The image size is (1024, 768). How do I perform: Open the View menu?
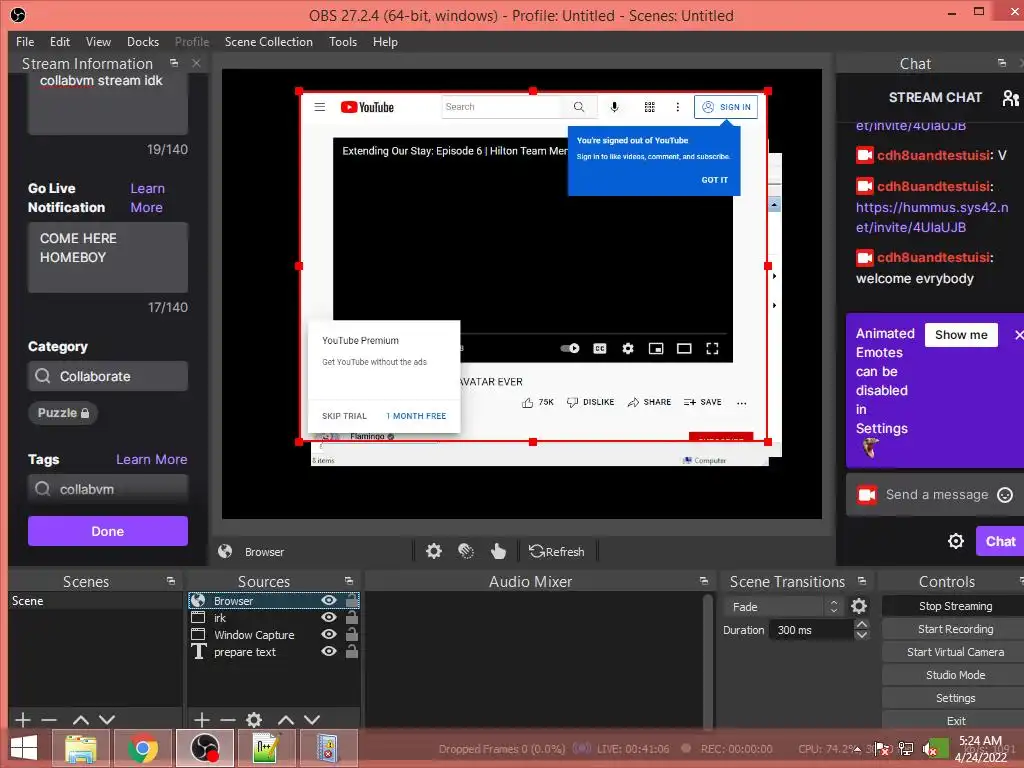tap(98, 42)
